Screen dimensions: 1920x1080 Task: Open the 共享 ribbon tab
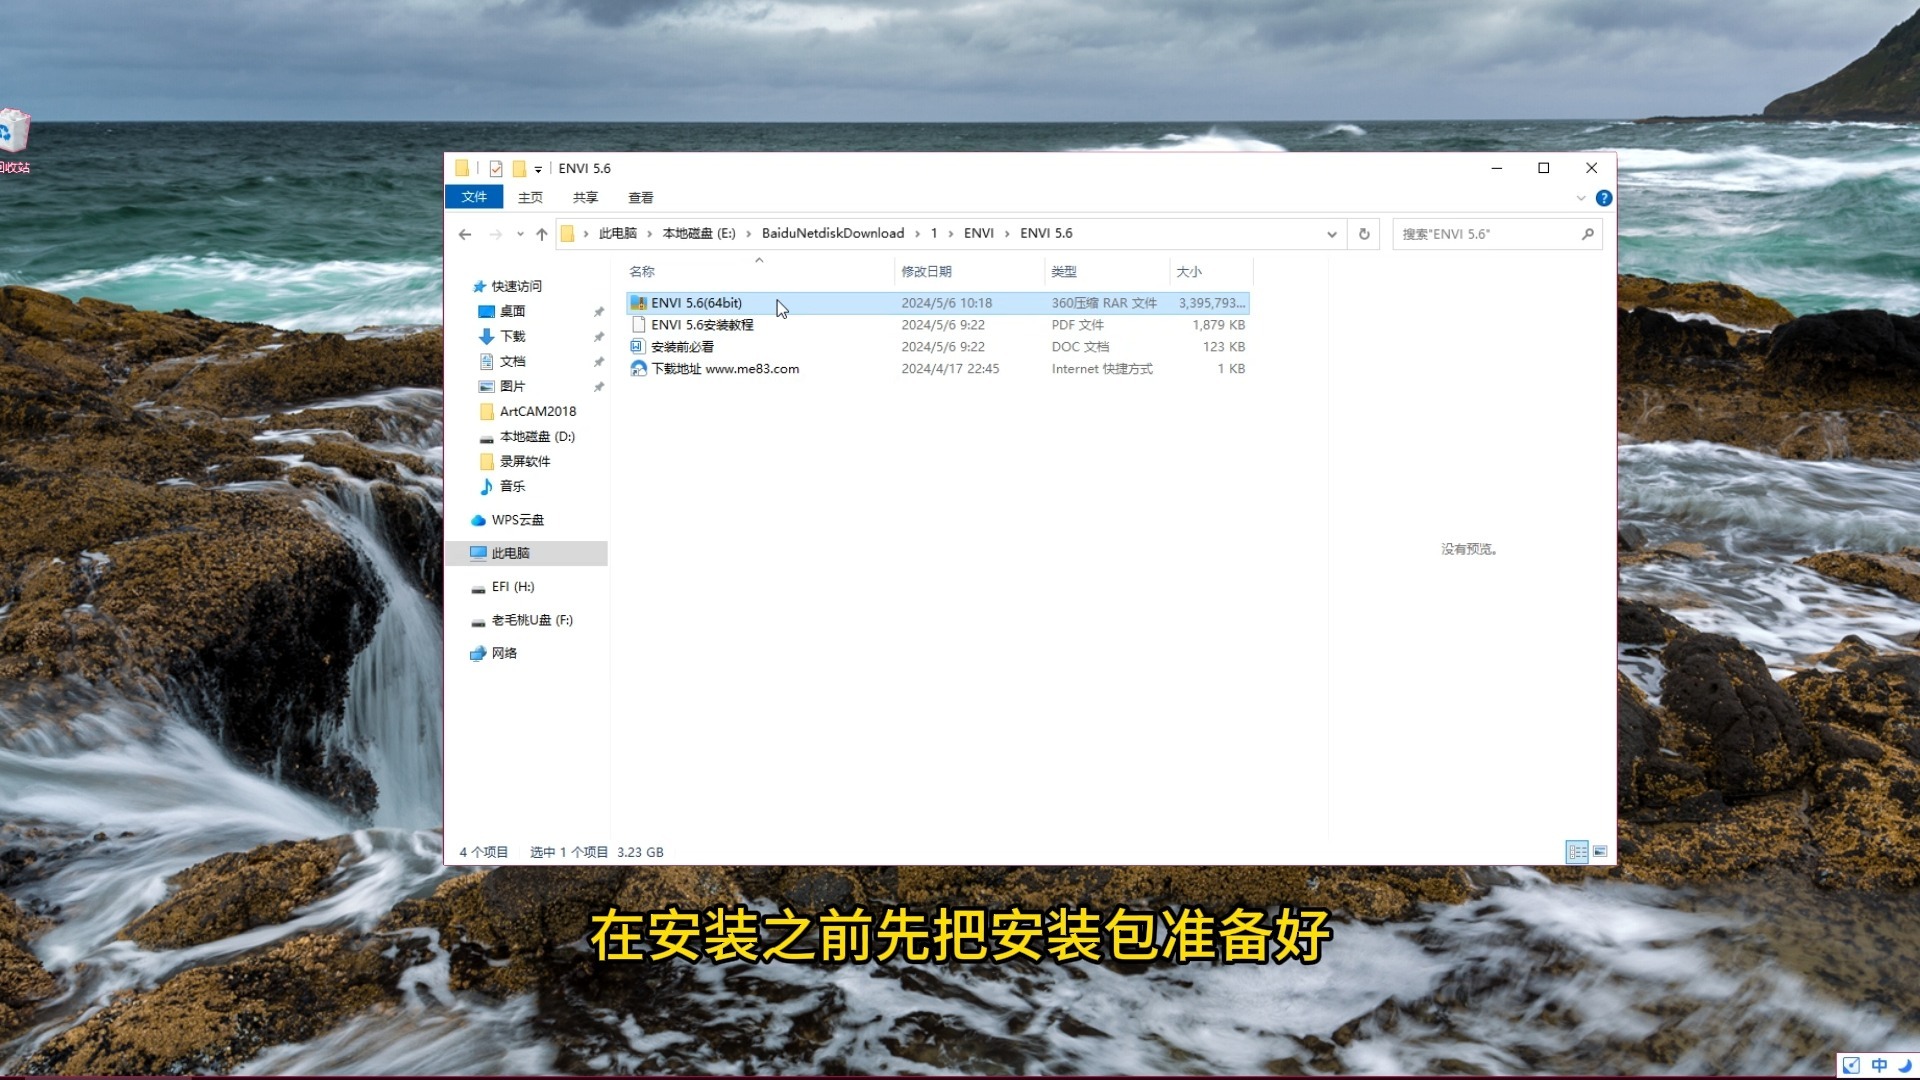(x=585, y=197)
